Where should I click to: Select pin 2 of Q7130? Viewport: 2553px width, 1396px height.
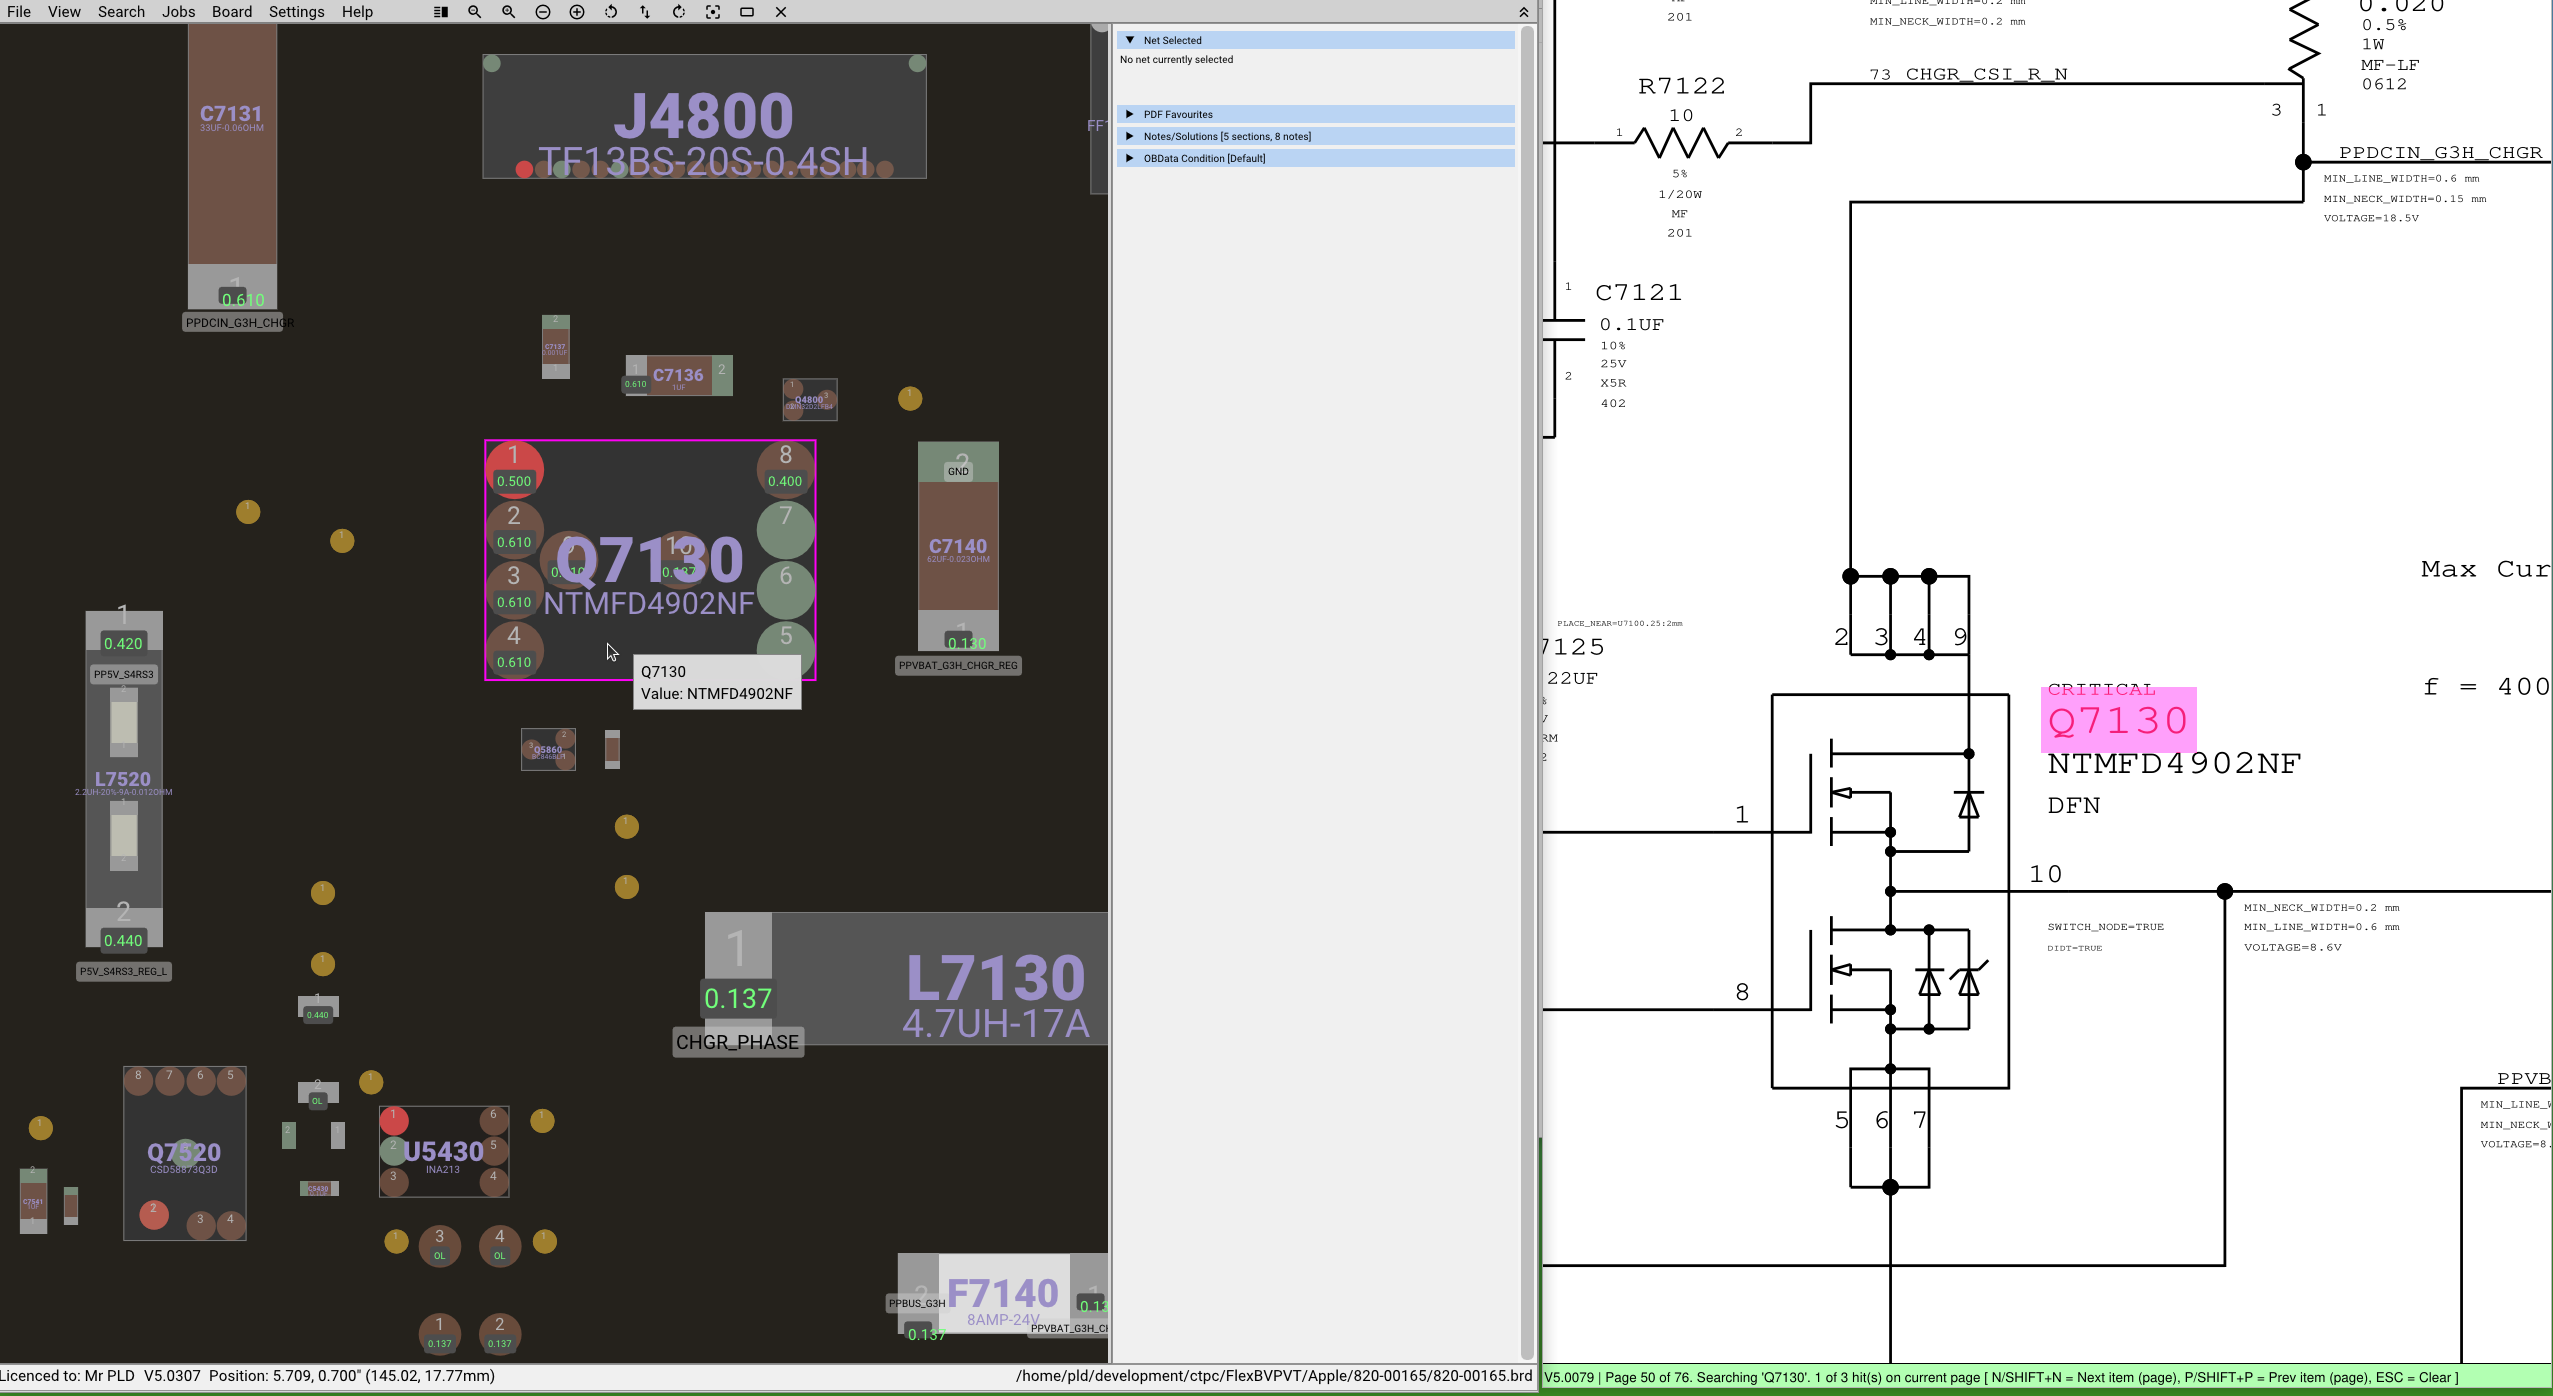[x=514, y=528]
